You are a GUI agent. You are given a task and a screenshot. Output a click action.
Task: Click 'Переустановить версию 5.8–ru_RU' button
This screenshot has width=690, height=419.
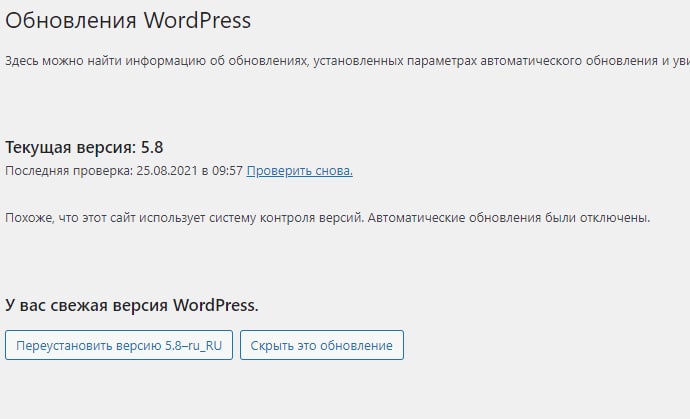pyautogui.click(x=119, y=345)
